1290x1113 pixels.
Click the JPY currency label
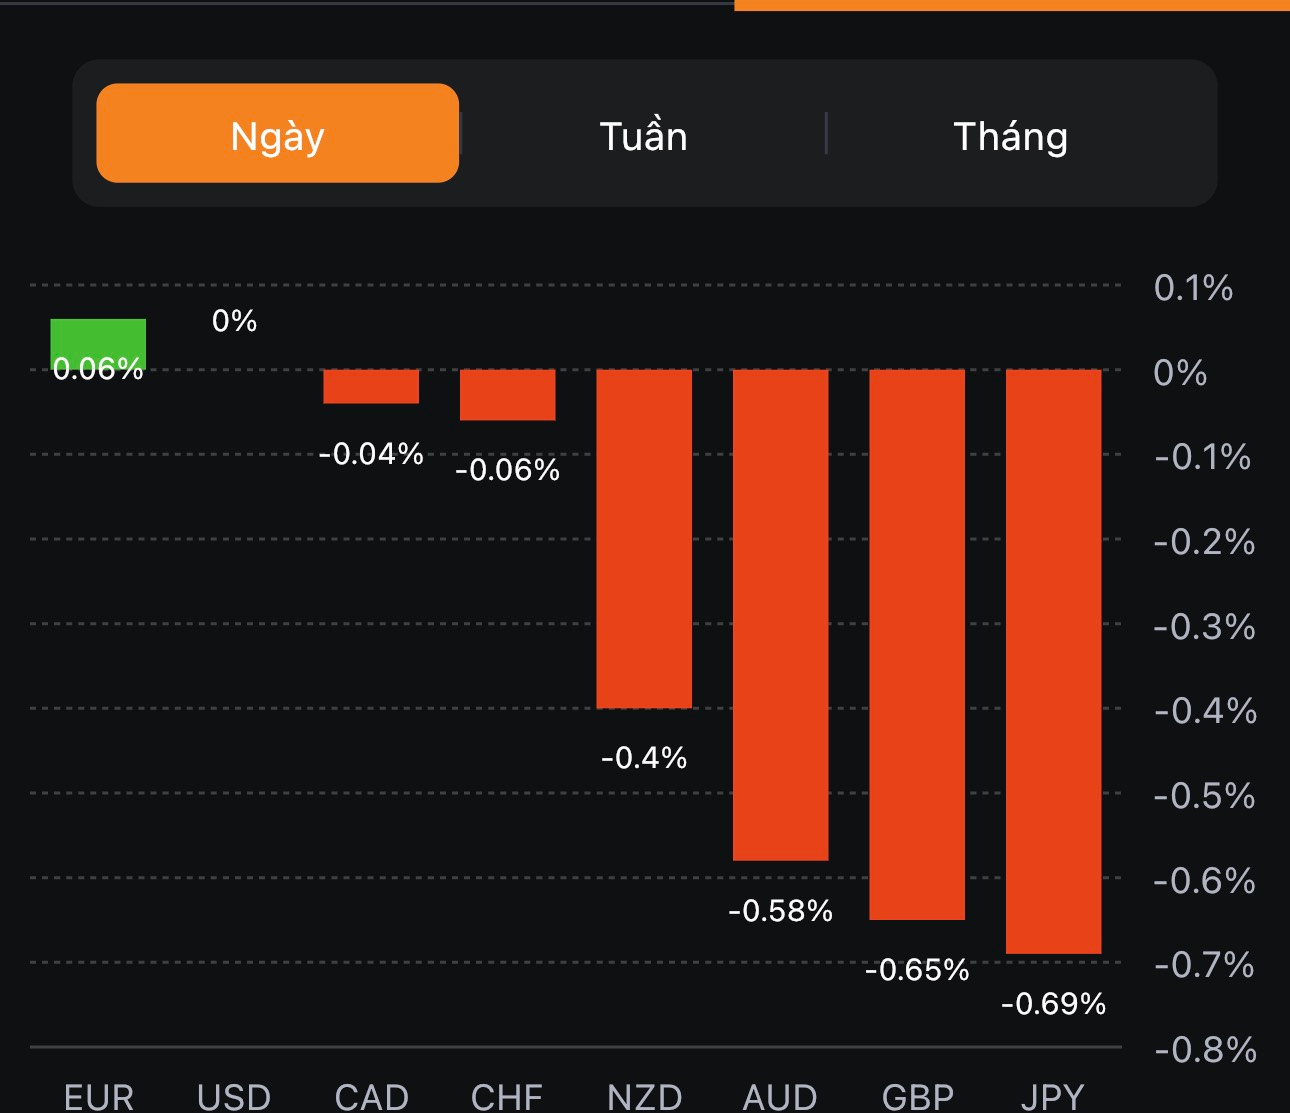tap(1053, 1097)
